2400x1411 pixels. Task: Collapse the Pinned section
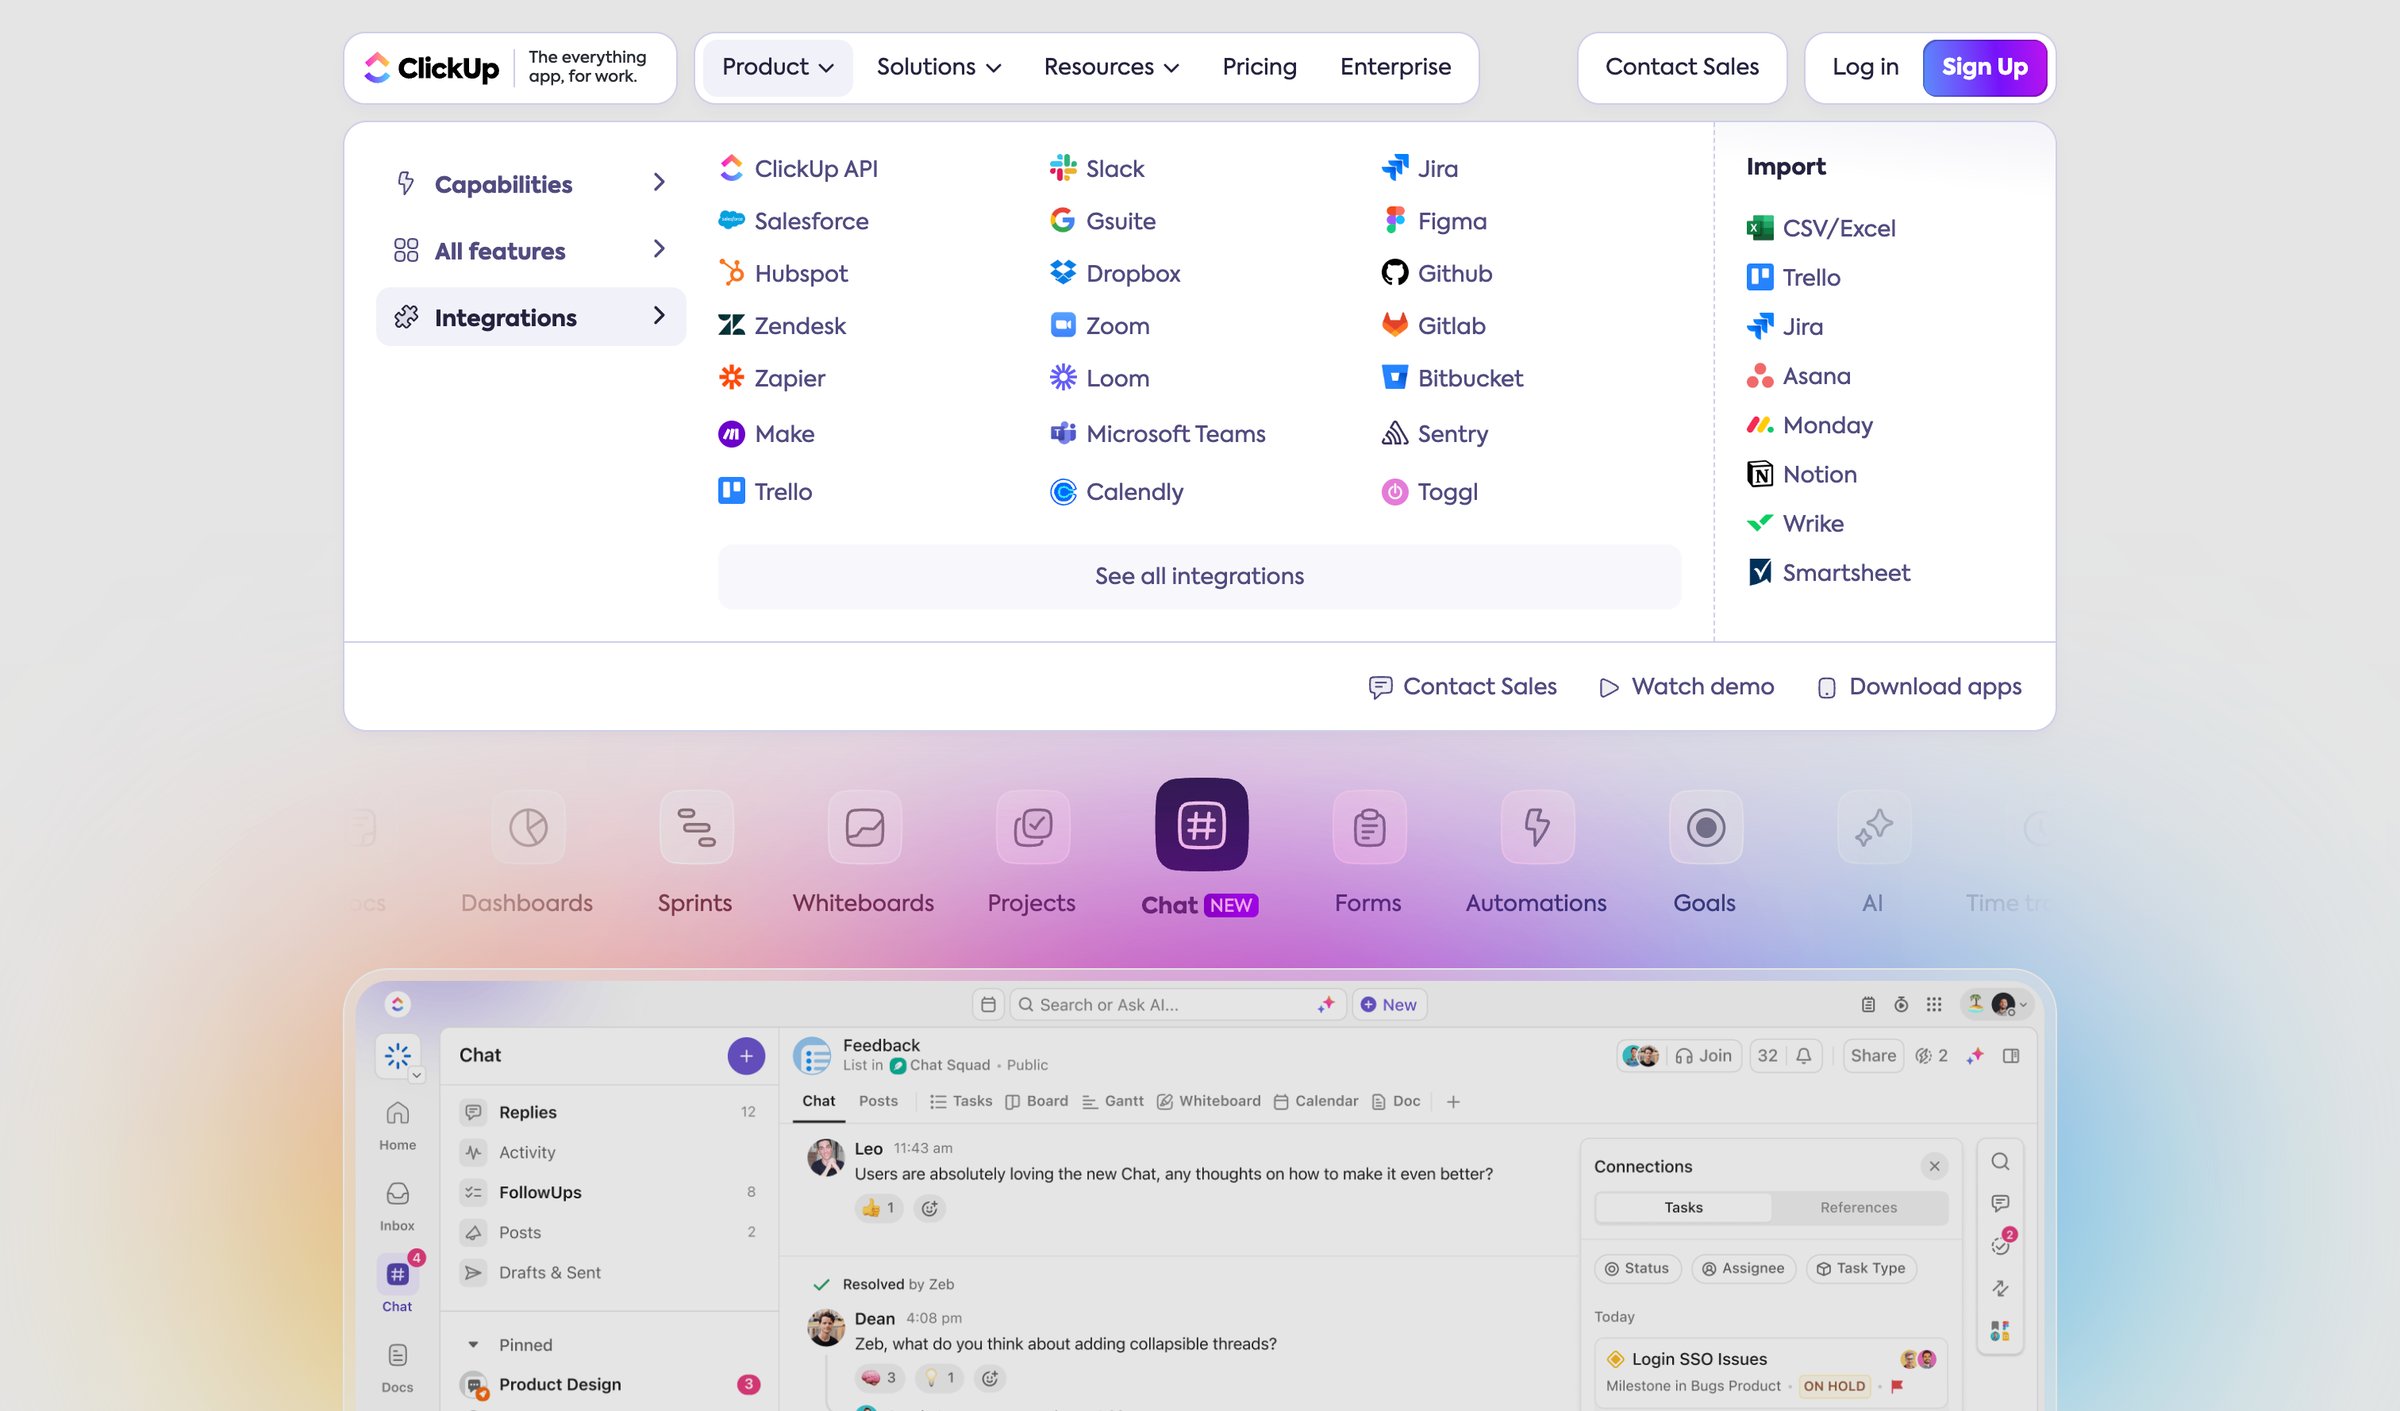click(474, 1345)
